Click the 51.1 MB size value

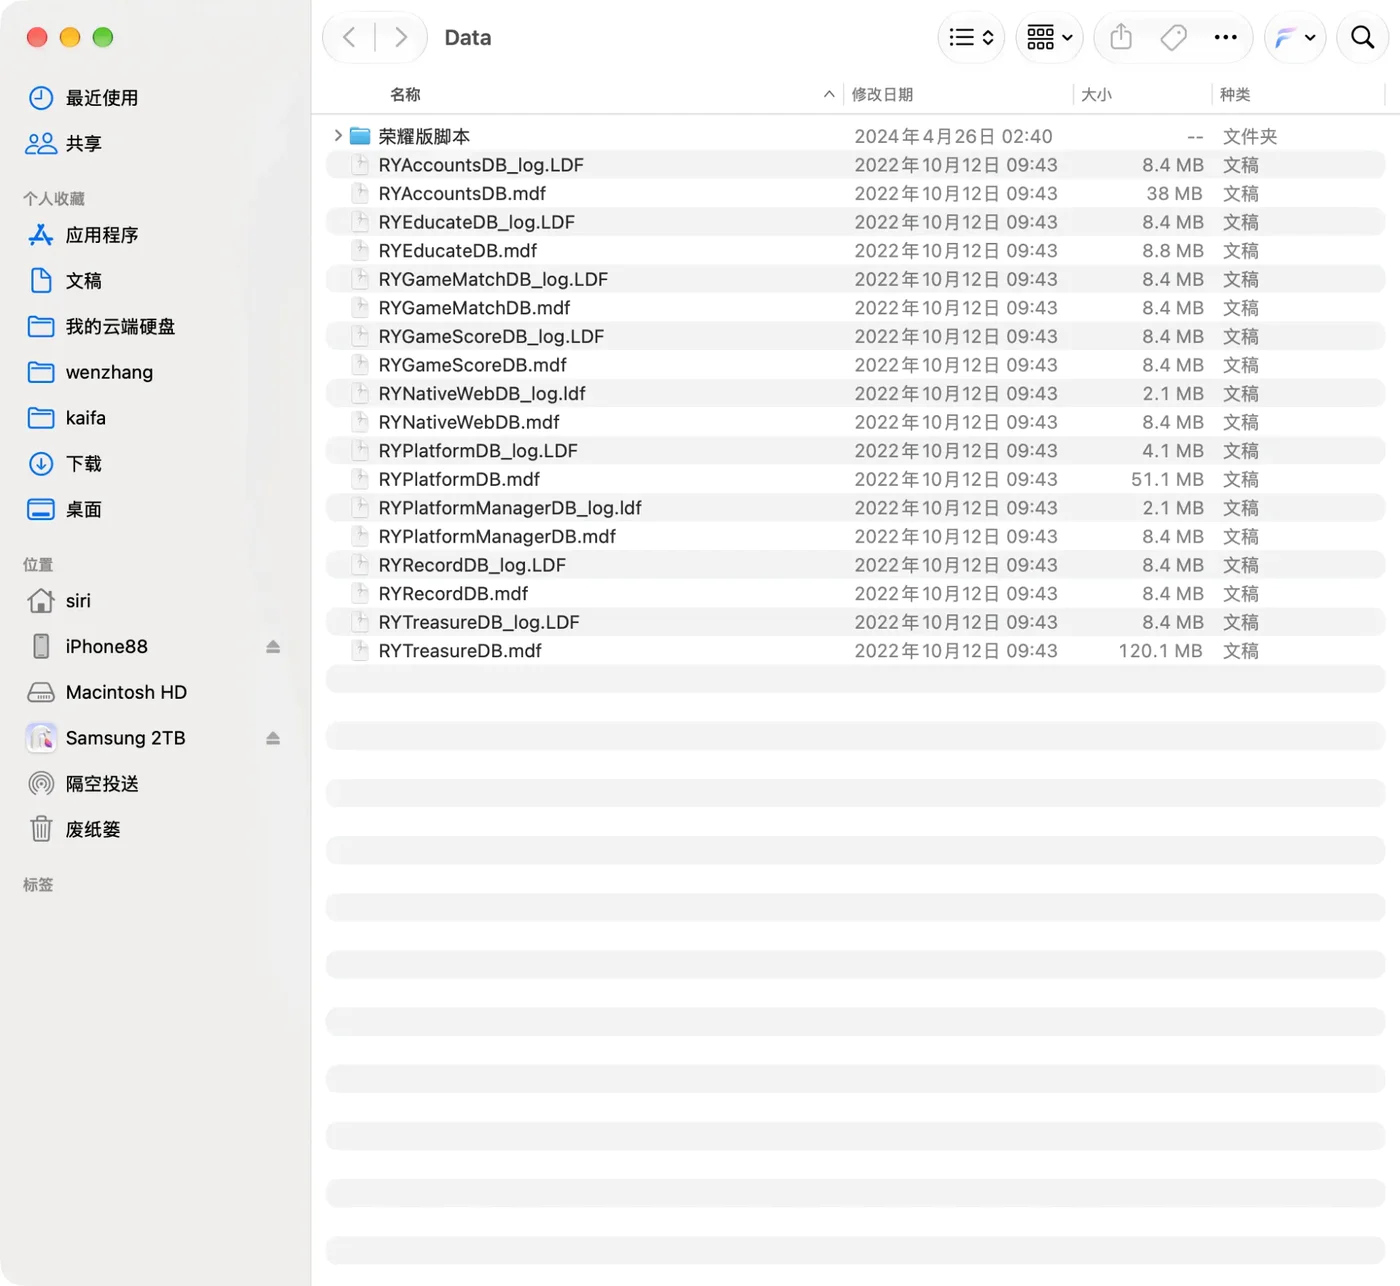[x=1167, y=479]
